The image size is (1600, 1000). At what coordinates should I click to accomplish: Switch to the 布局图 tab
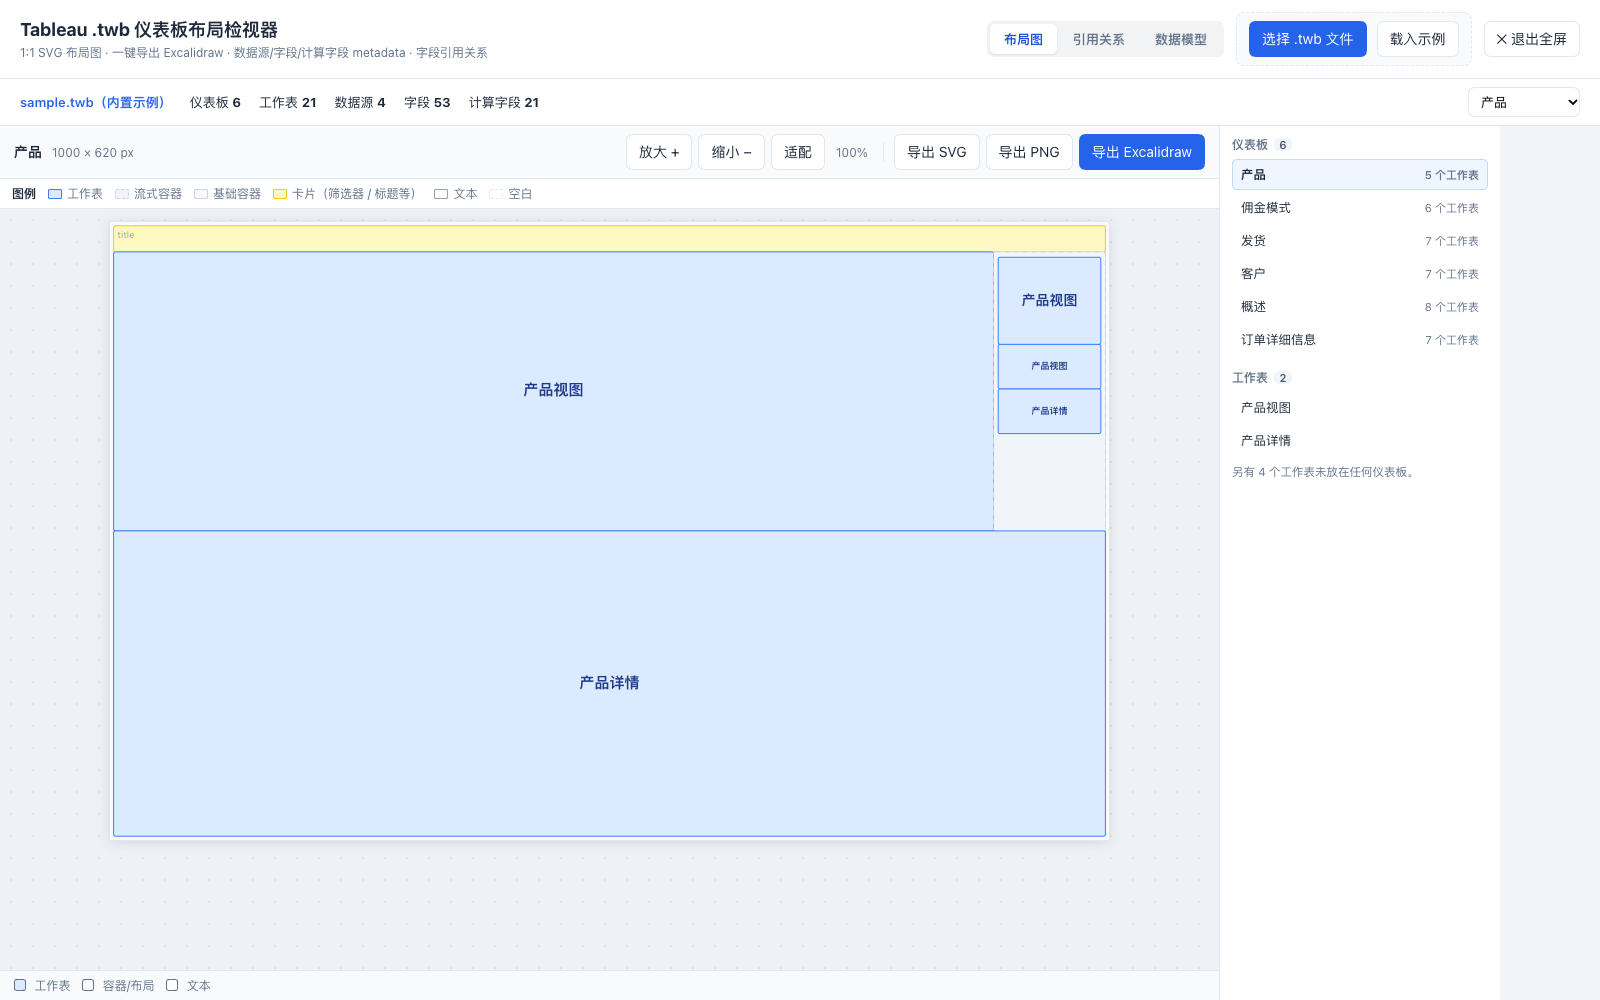pyautogui.click(x=1023, y=39)
